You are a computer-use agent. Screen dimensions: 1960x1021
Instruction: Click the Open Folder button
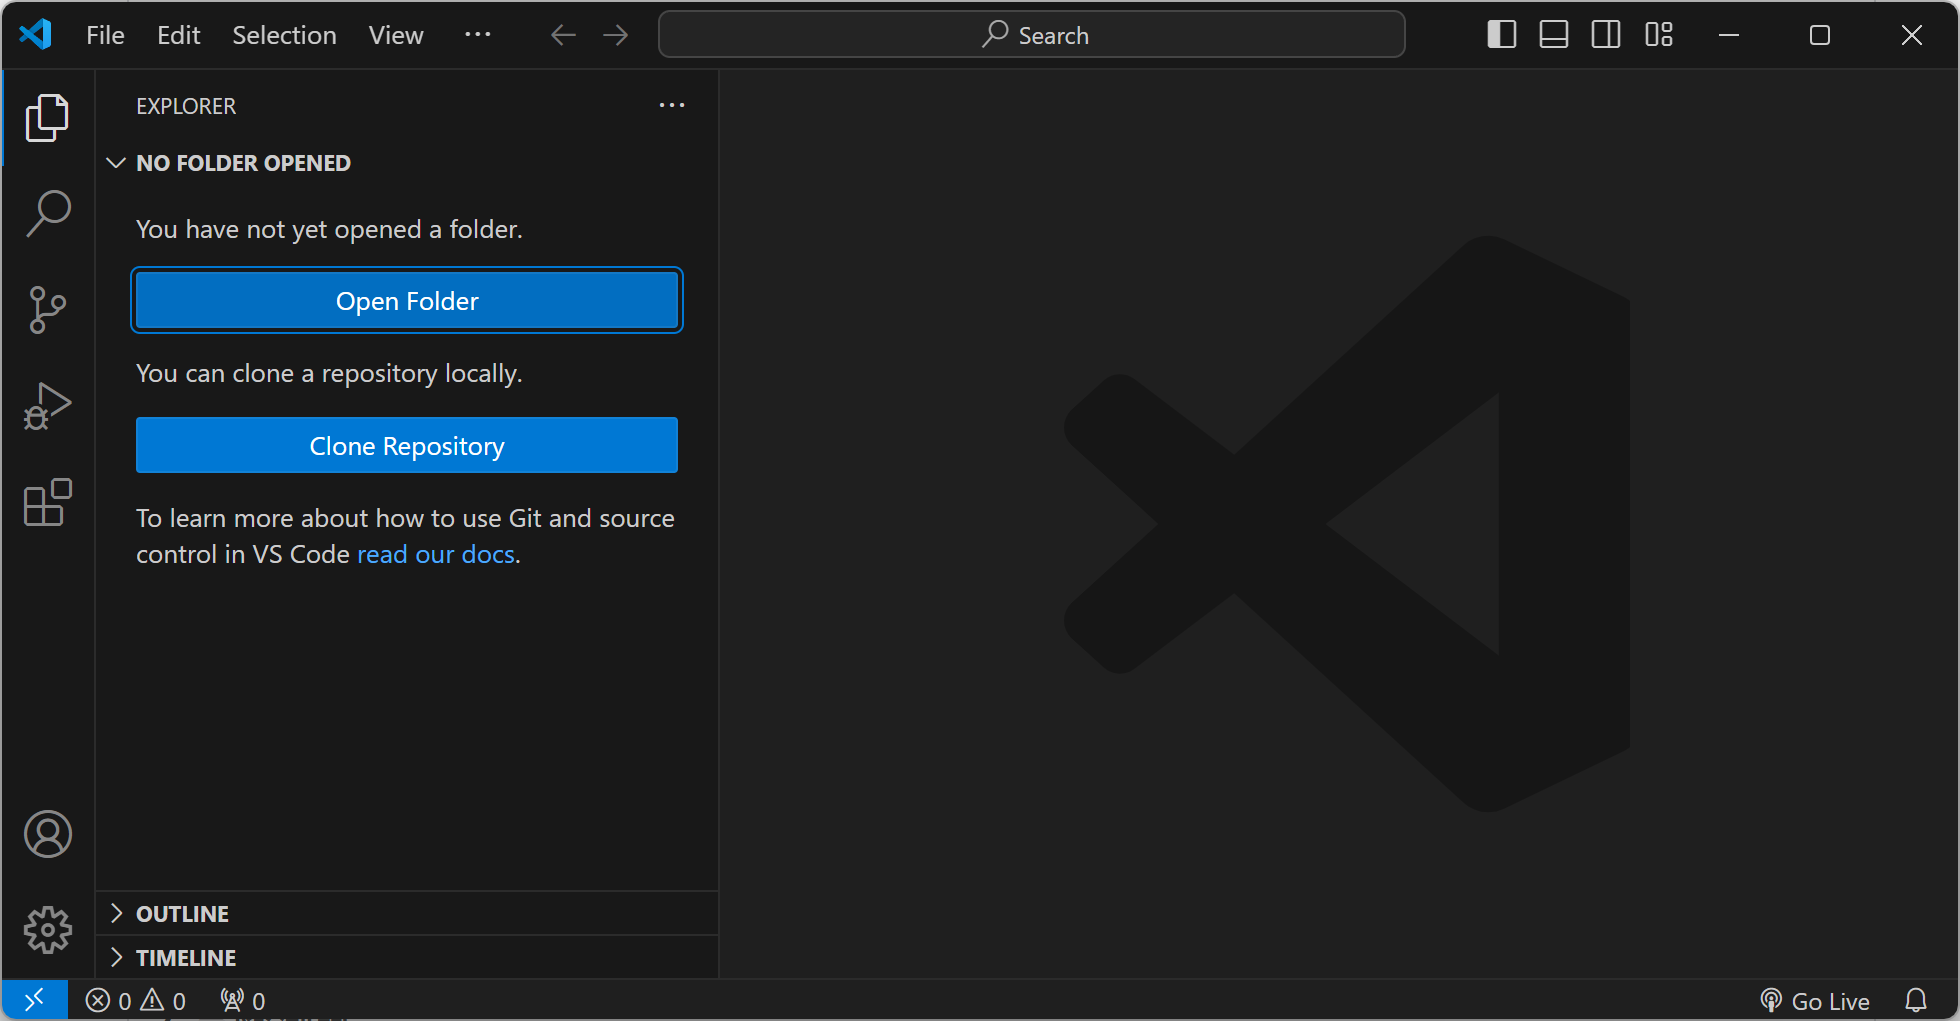(x=407, y=301)
